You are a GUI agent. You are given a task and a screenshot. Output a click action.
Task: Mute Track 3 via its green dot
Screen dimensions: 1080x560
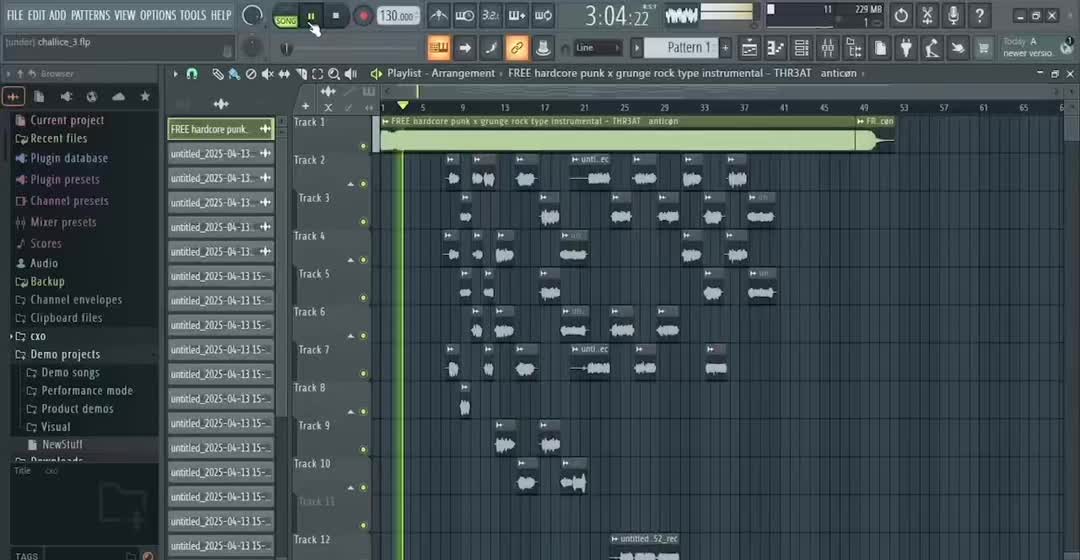click(364, 222)
